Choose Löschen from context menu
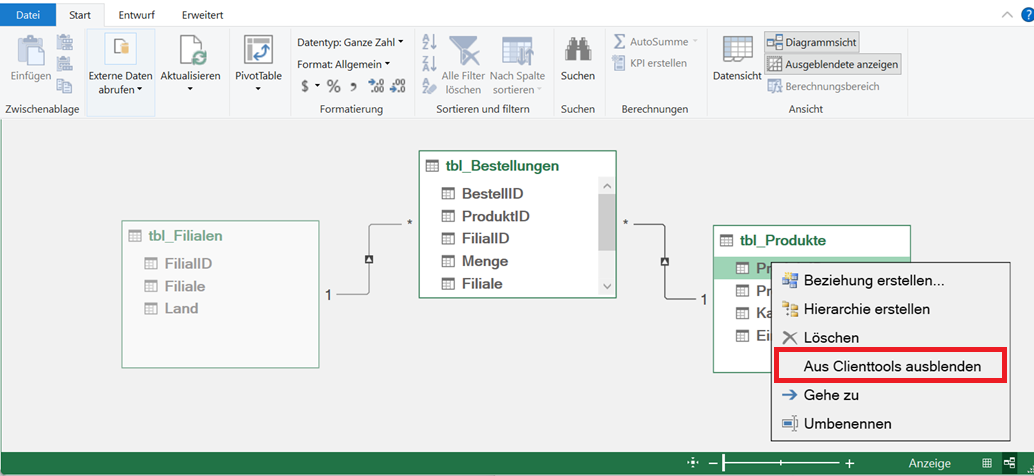Image resolution: width=1034 pixels, height=476 pixels. 890,338
